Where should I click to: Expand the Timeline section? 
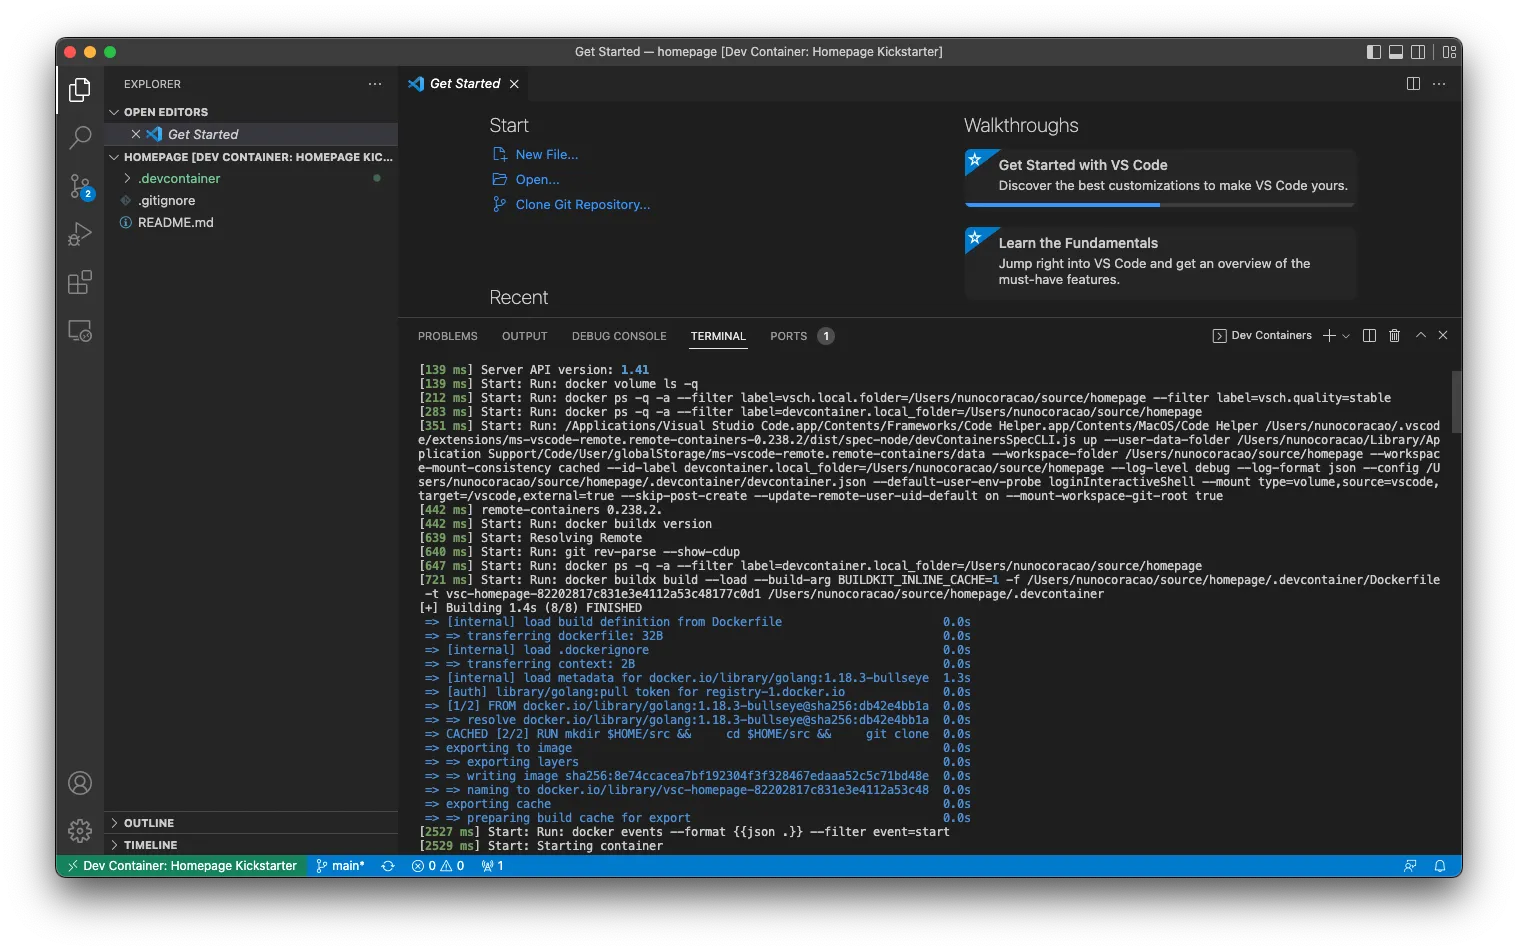tap(251, 845)
